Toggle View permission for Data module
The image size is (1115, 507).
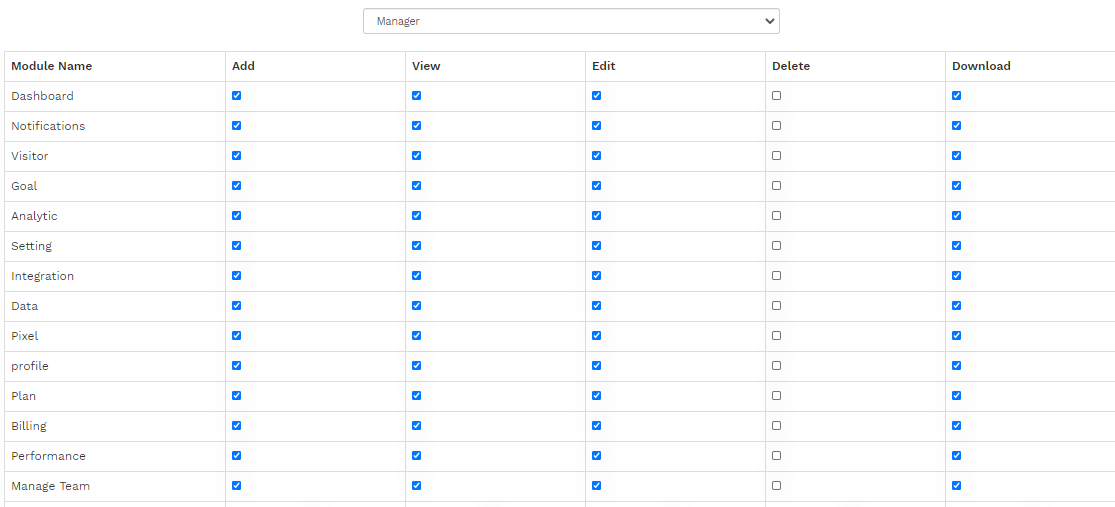417,305
